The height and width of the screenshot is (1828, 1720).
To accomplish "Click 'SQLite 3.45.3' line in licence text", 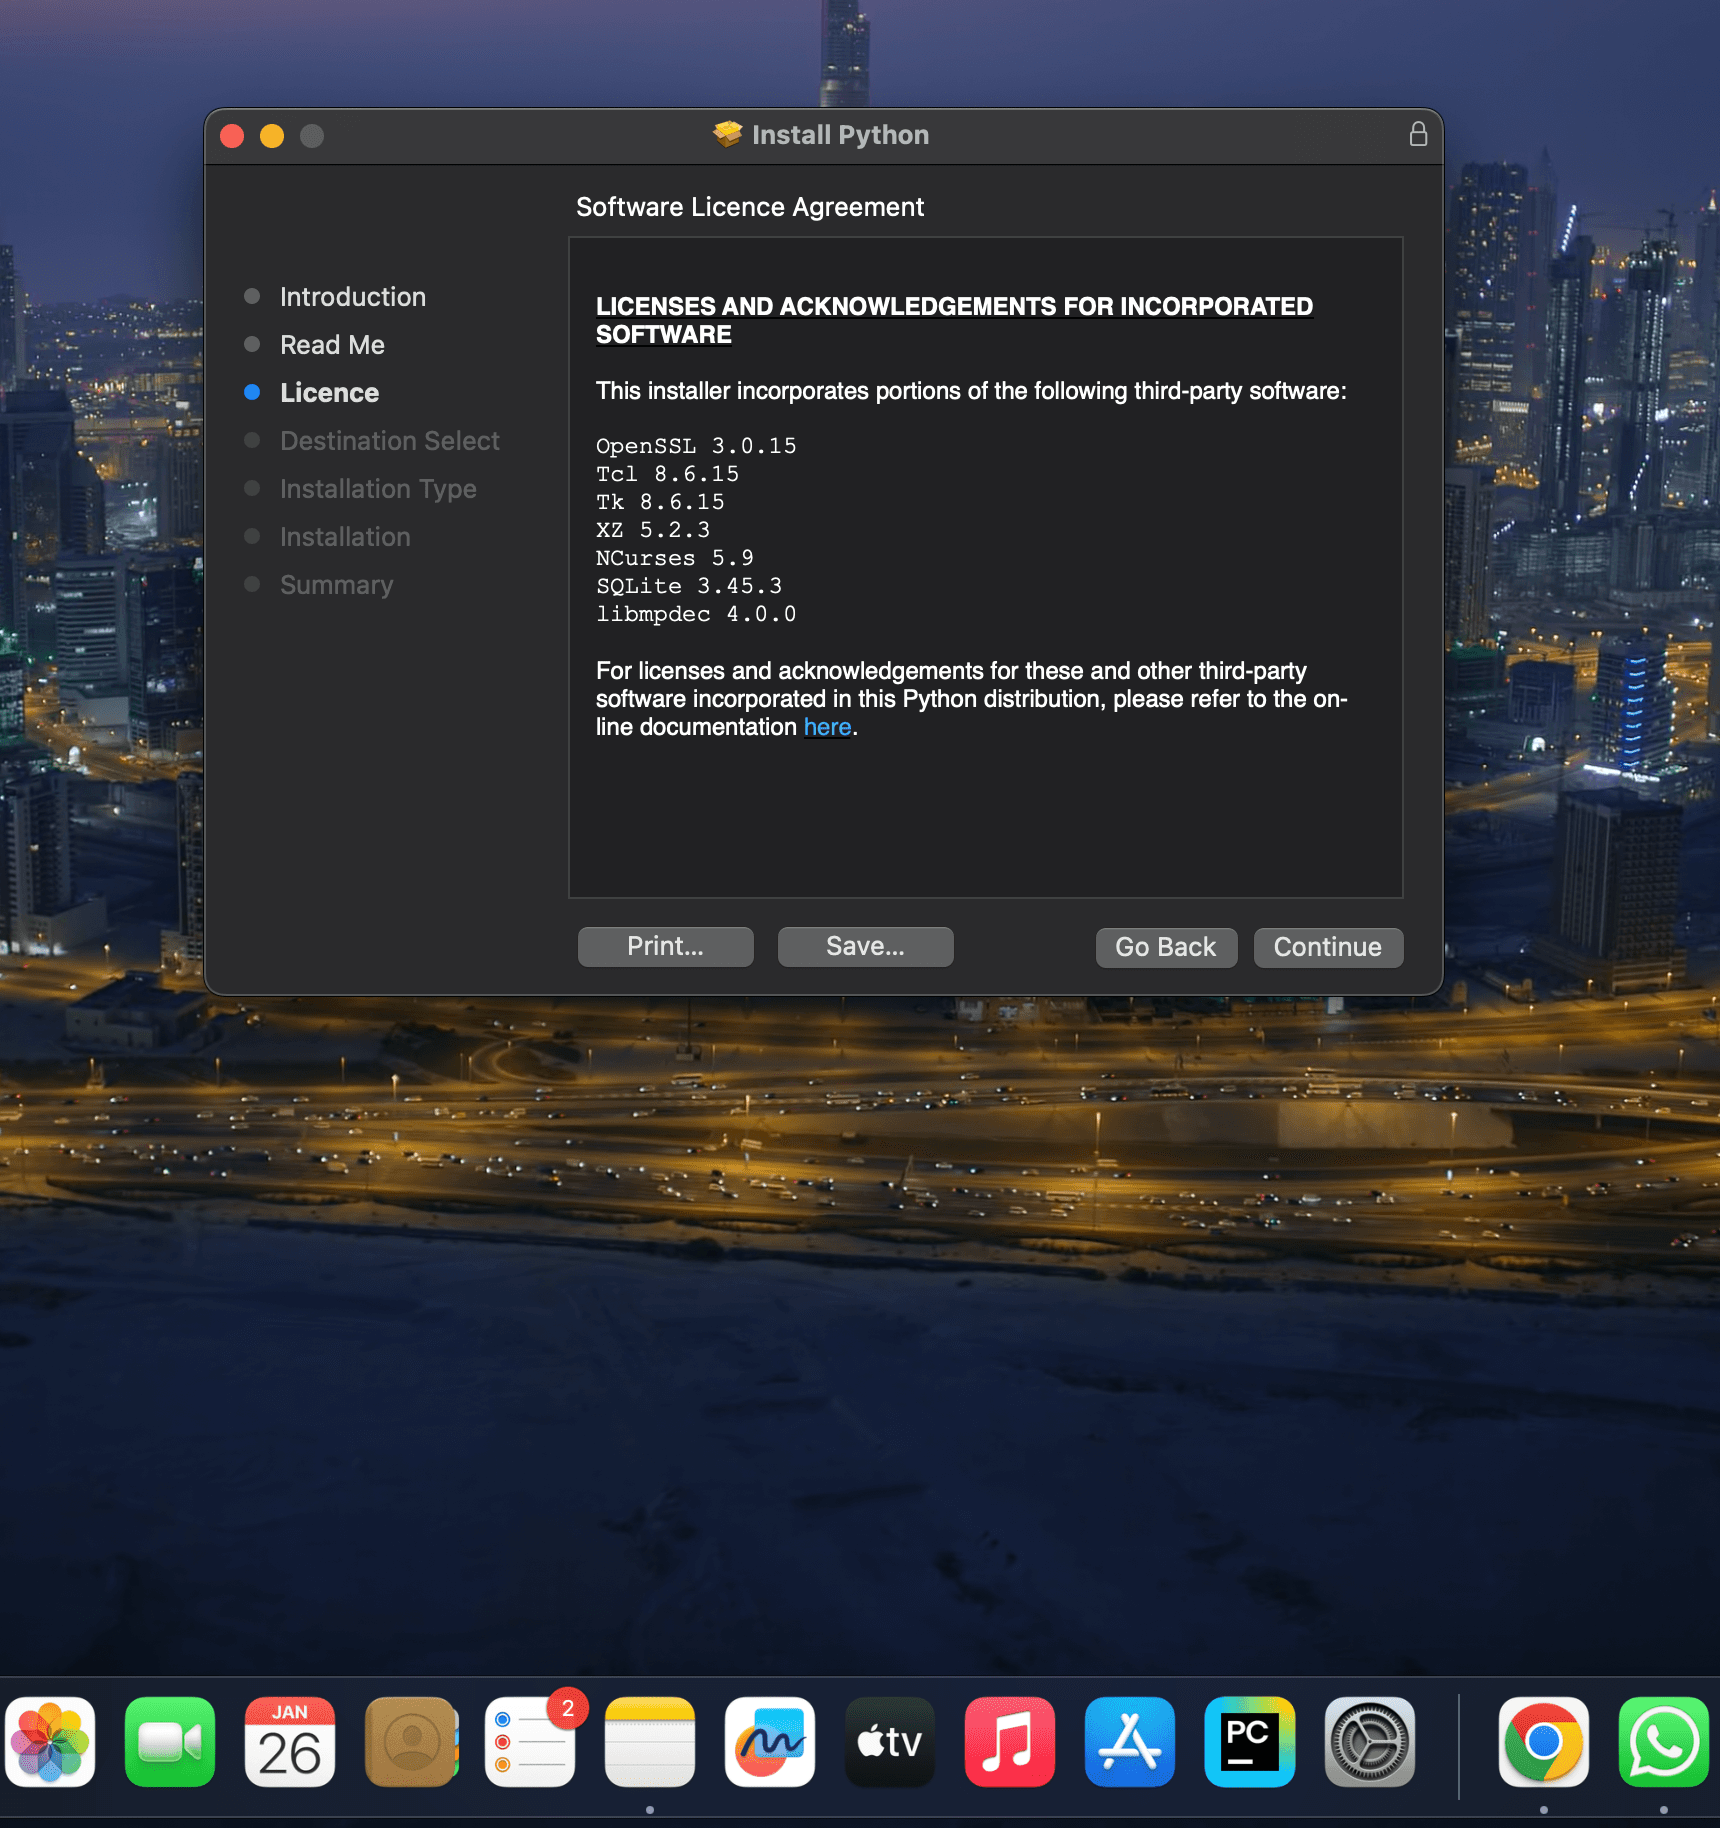I will [689, 586].
